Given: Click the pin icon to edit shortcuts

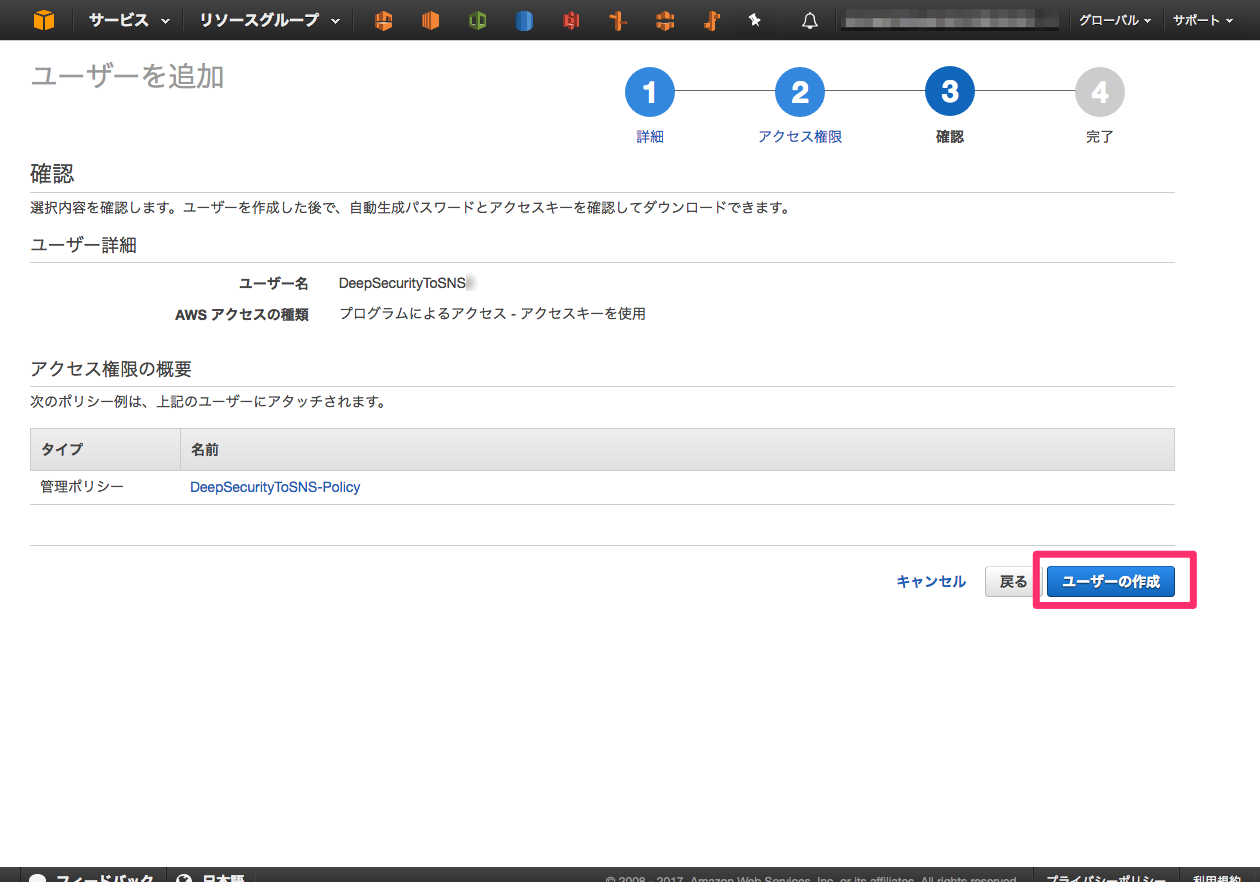Looking at the screenshot, I should pyautogui.click(x=755, y=19).
